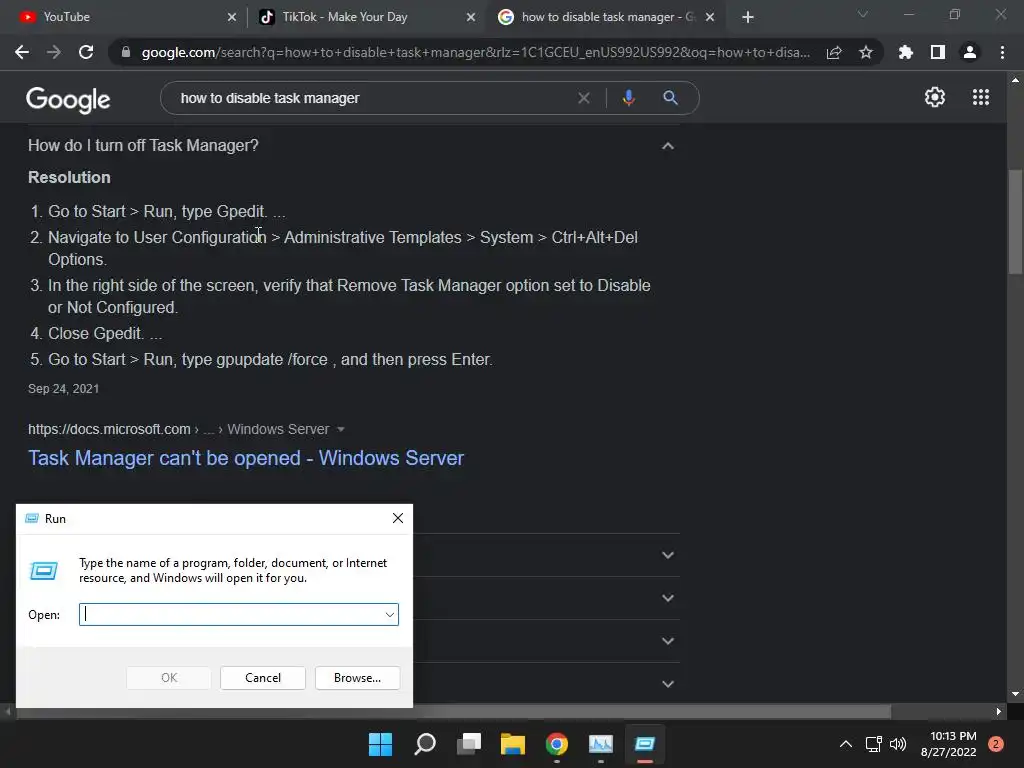Screen dimensions: 1024x768
Task: Open the docs.microsoft.com result options arrow
Action: [x=340, y=430]
